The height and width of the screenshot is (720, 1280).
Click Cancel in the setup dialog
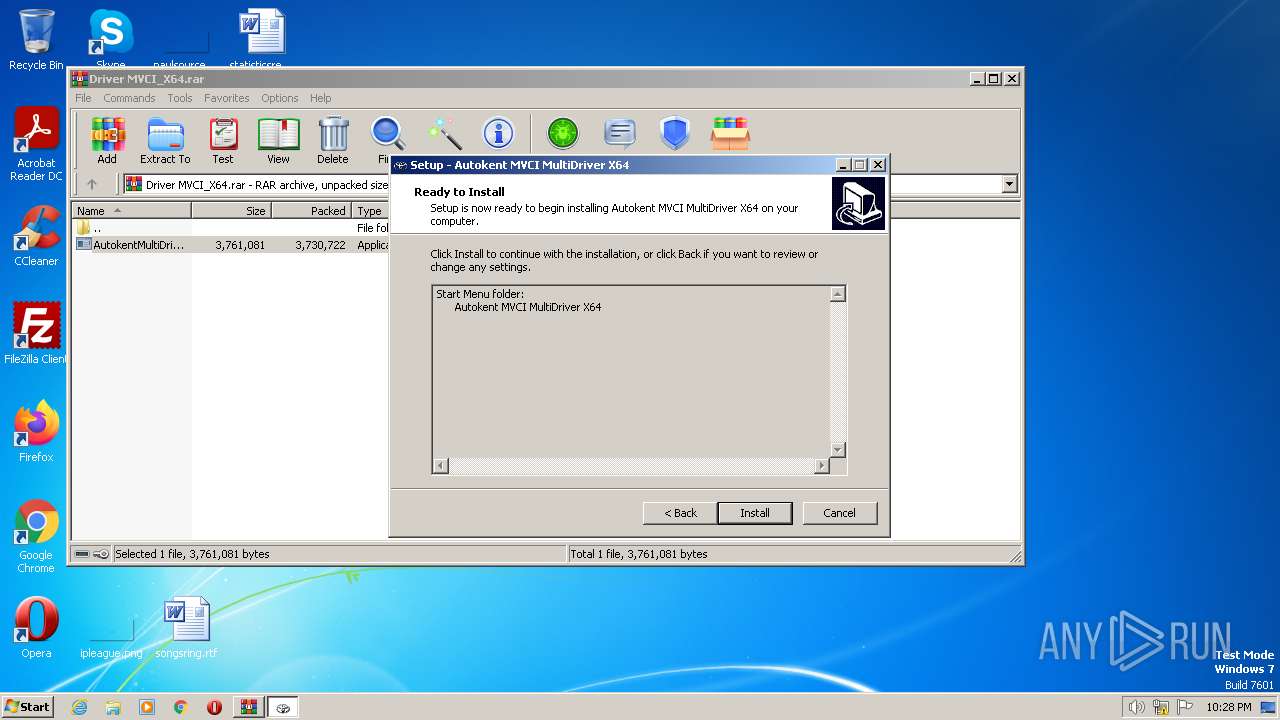click(x=839, y=513)
